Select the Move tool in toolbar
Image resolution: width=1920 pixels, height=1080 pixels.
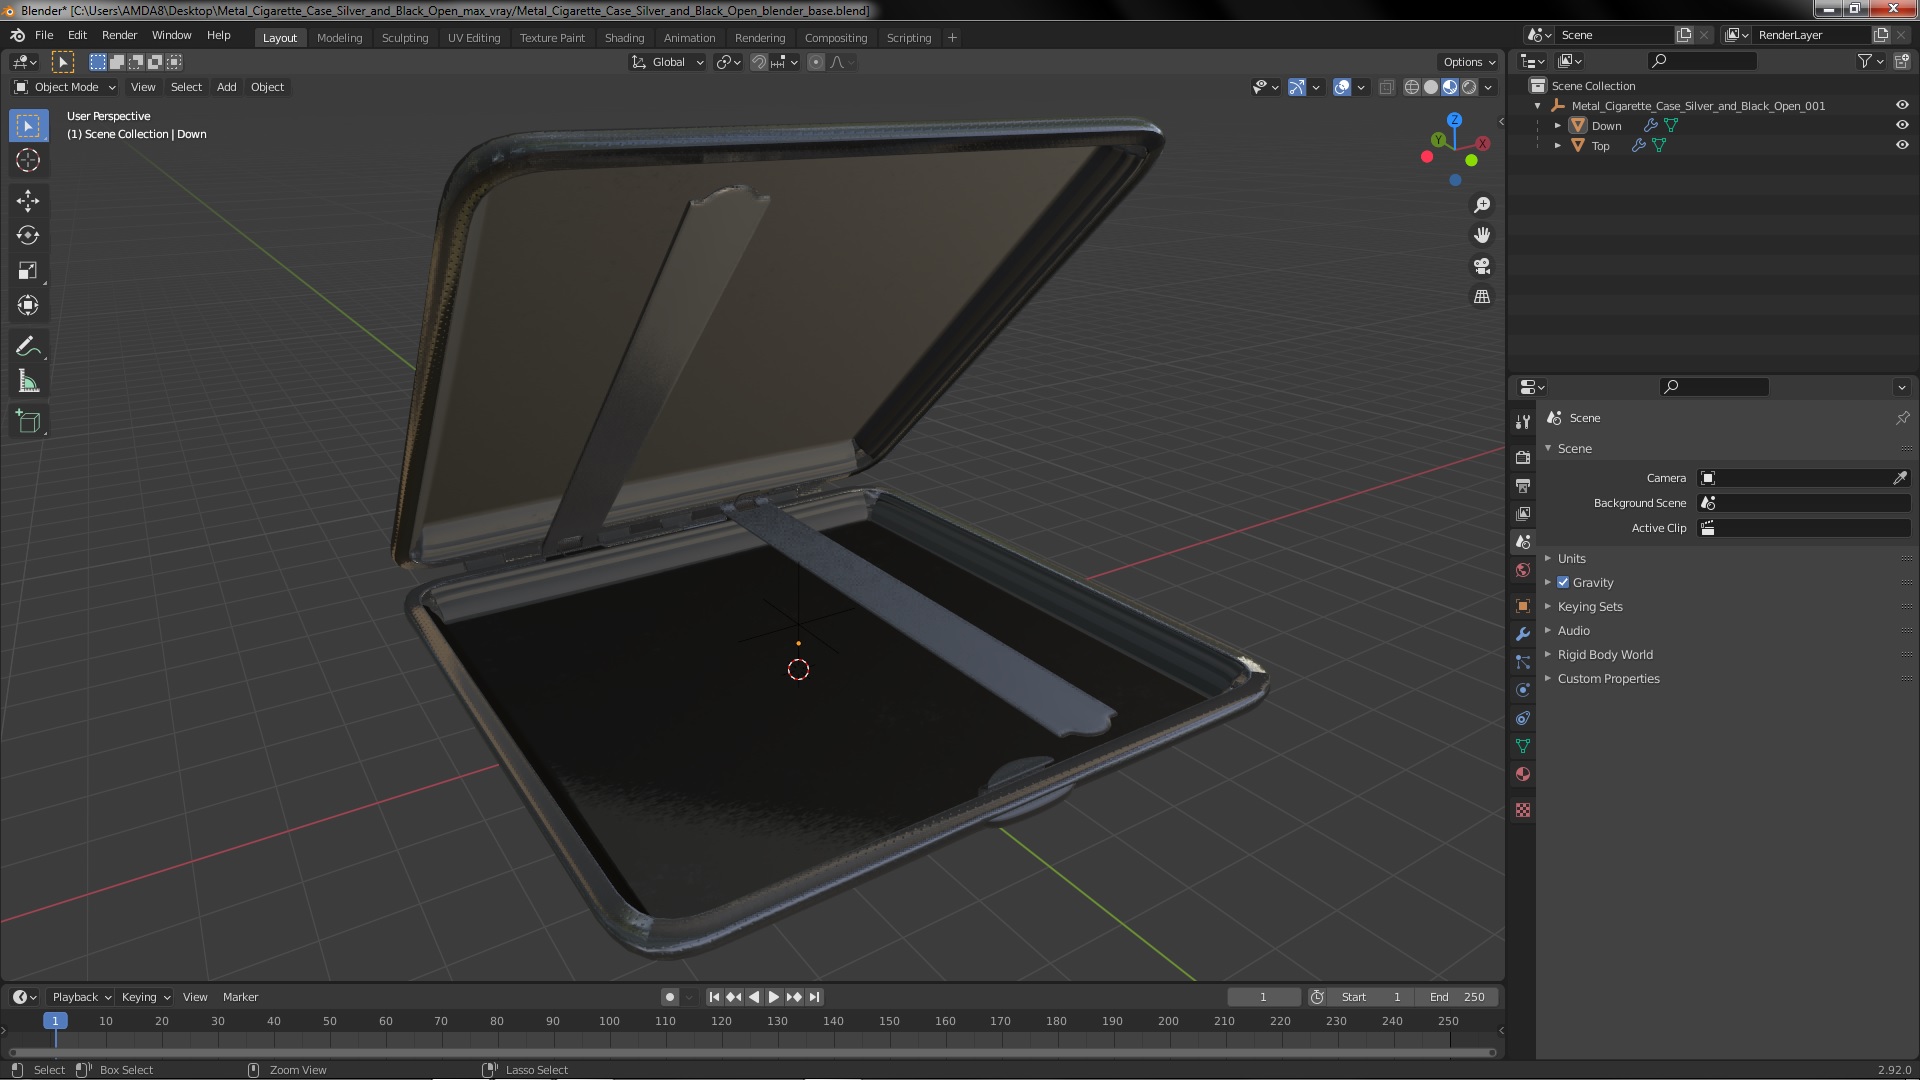29,198
